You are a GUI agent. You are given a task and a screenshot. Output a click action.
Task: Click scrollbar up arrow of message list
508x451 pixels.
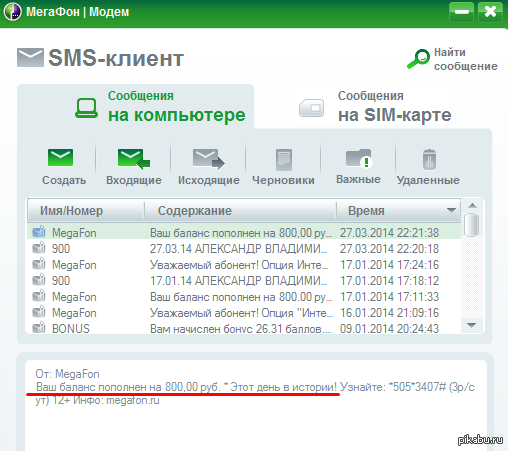472,206
